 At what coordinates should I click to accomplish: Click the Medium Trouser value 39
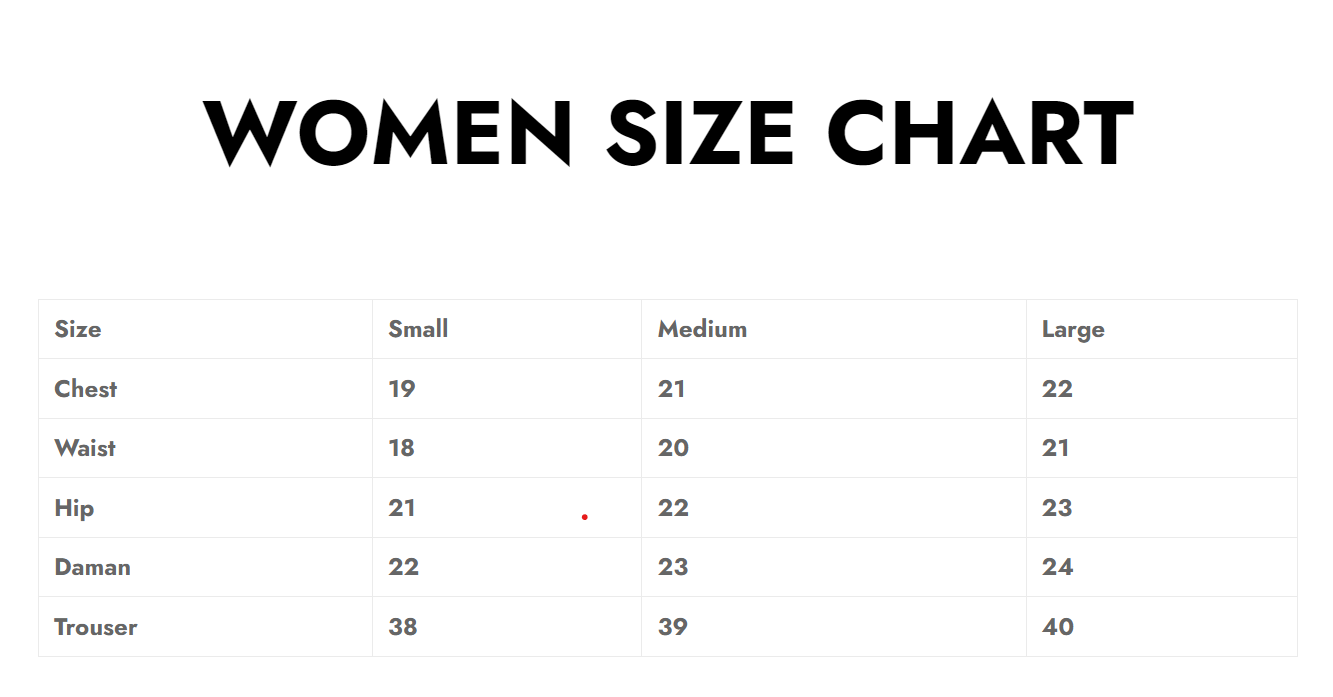tap(673, 627)
